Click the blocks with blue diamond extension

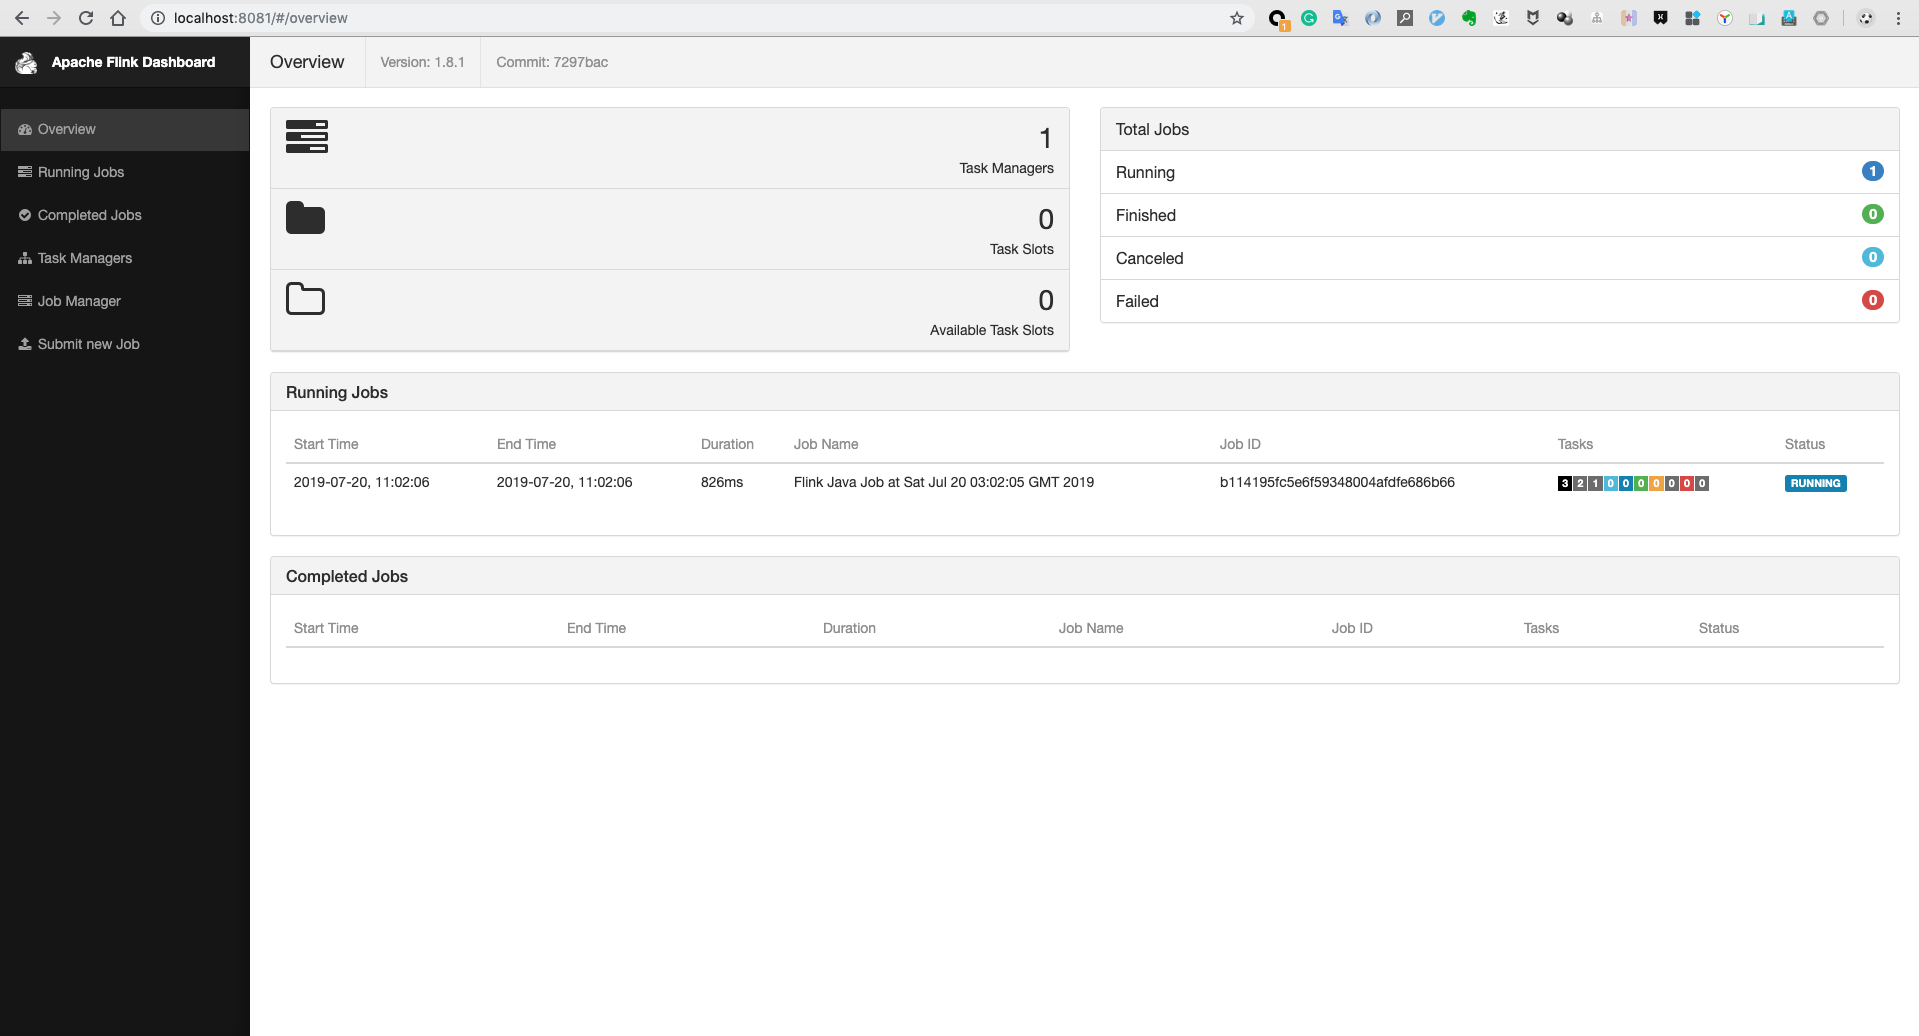[1693, 18]
